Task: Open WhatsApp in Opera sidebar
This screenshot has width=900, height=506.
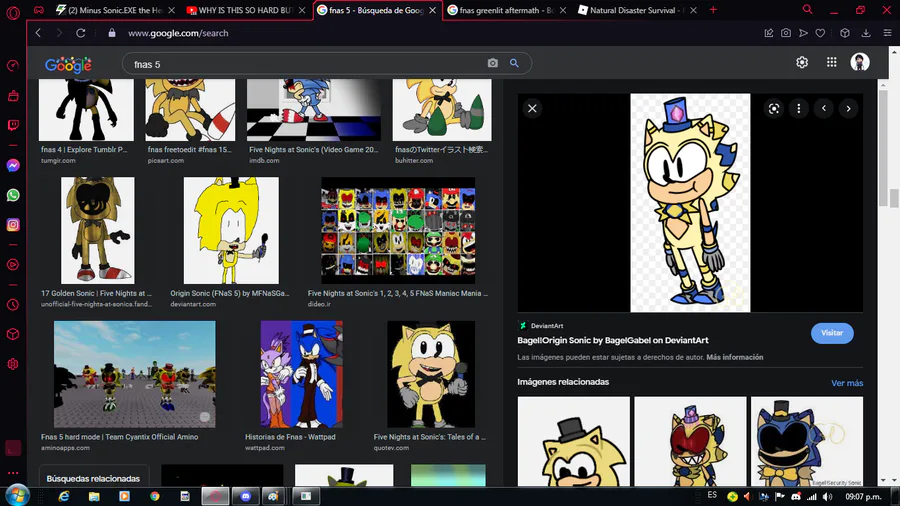Action: 13,195
